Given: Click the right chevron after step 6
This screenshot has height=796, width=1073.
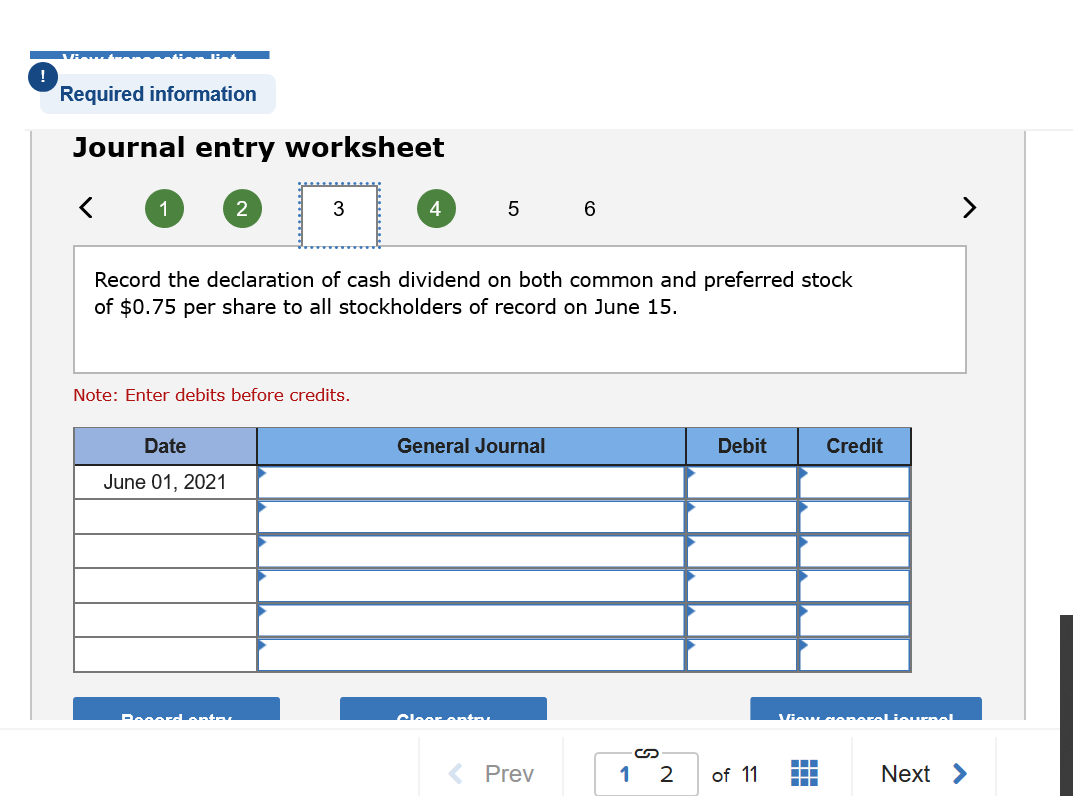Looking at the screenshot, I should [968, 207].
